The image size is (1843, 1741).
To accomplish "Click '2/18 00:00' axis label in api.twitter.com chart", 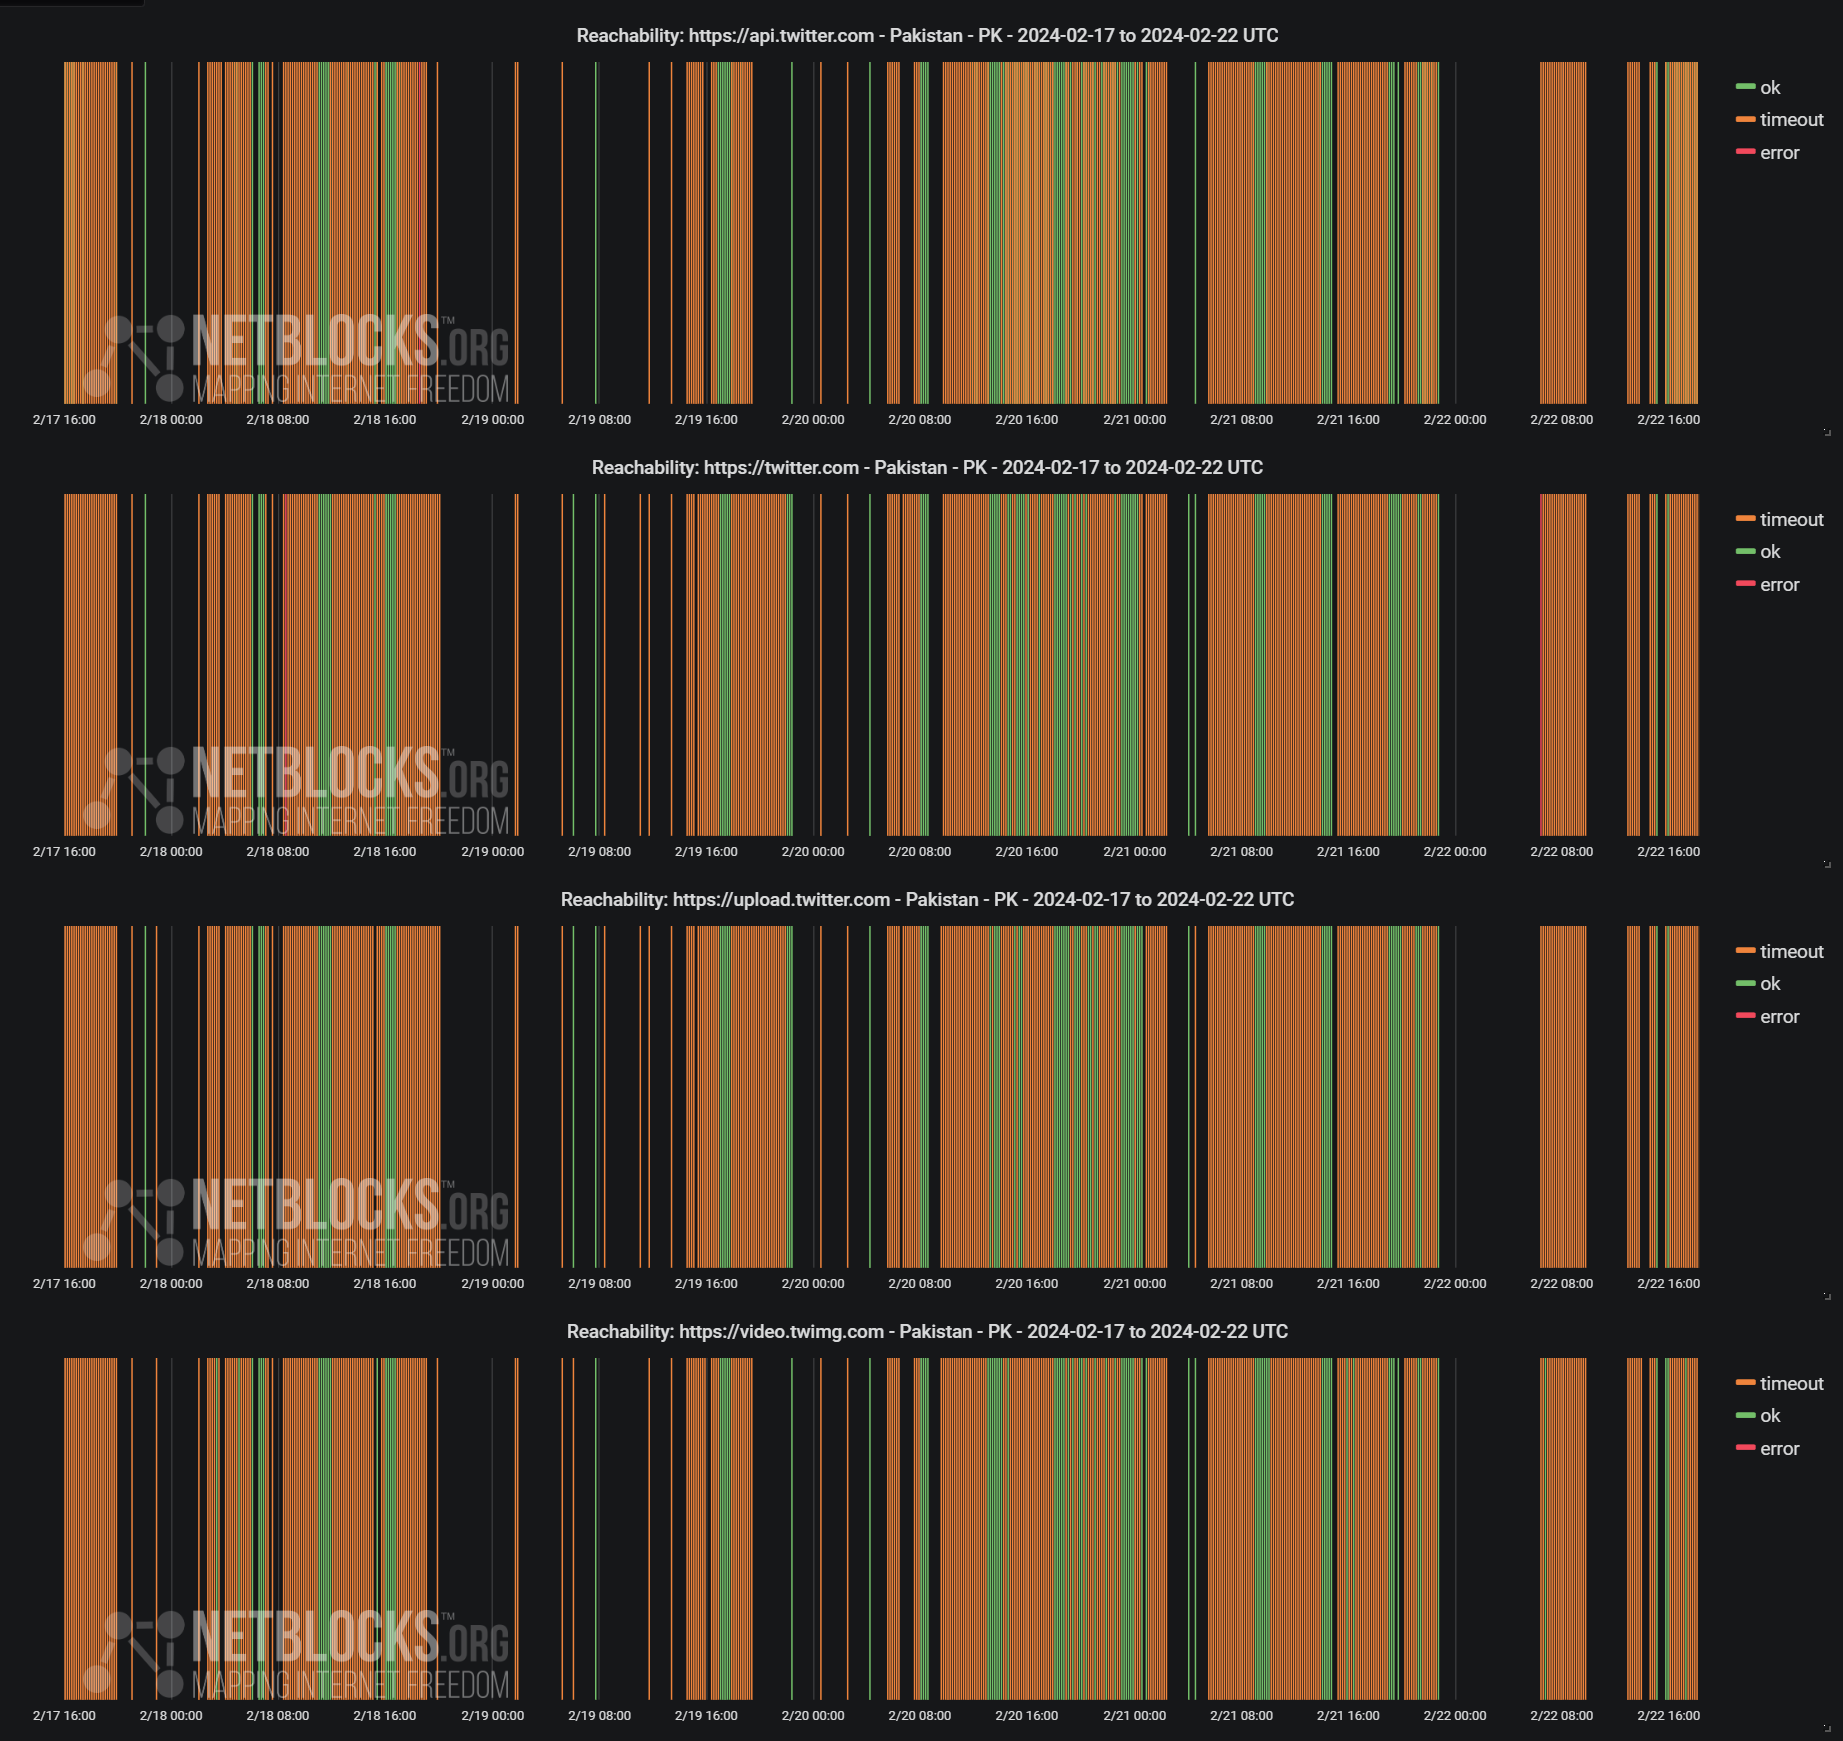I will [171, 420].
